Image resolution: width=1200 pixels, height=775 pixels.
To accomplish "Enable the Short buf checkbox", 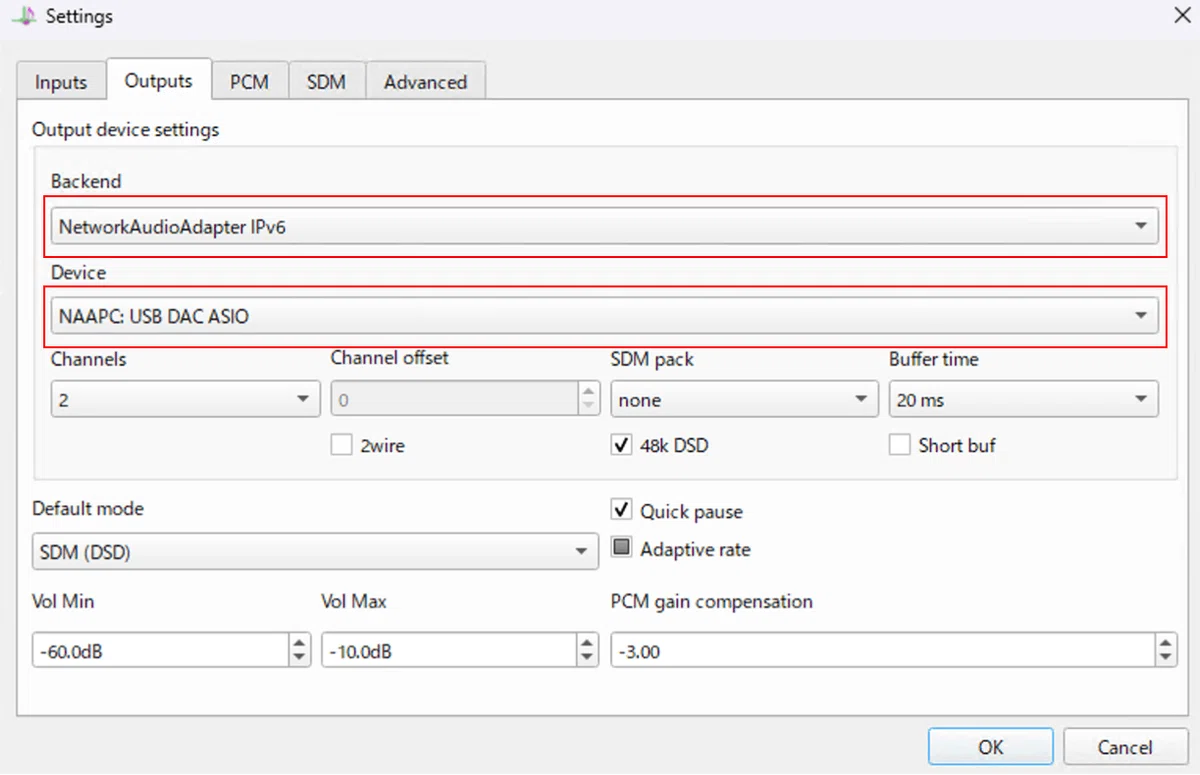I will (x=900, y=446).
